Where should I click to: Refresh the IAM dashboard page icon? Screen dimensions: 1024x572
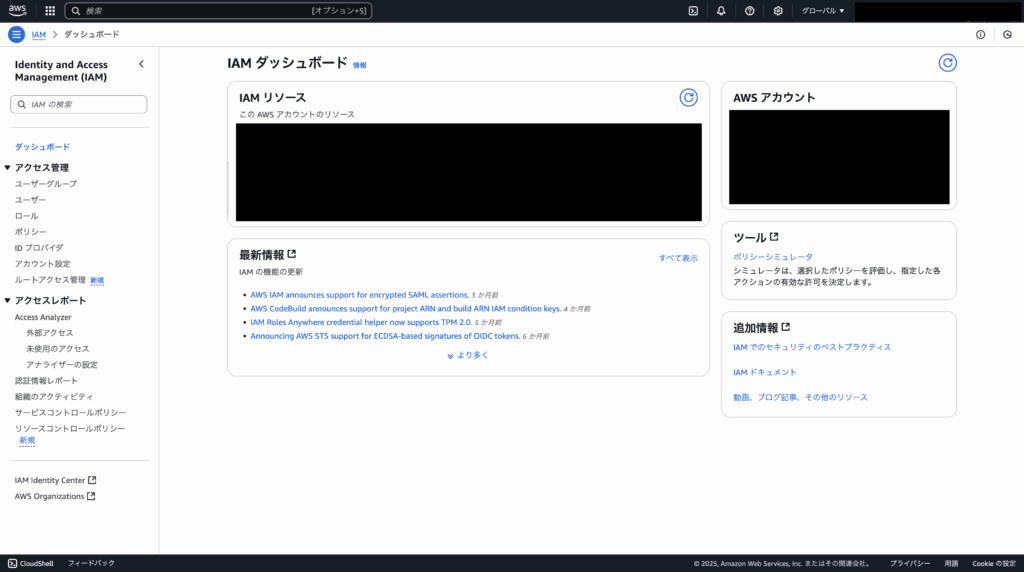[x=948, y=63]
